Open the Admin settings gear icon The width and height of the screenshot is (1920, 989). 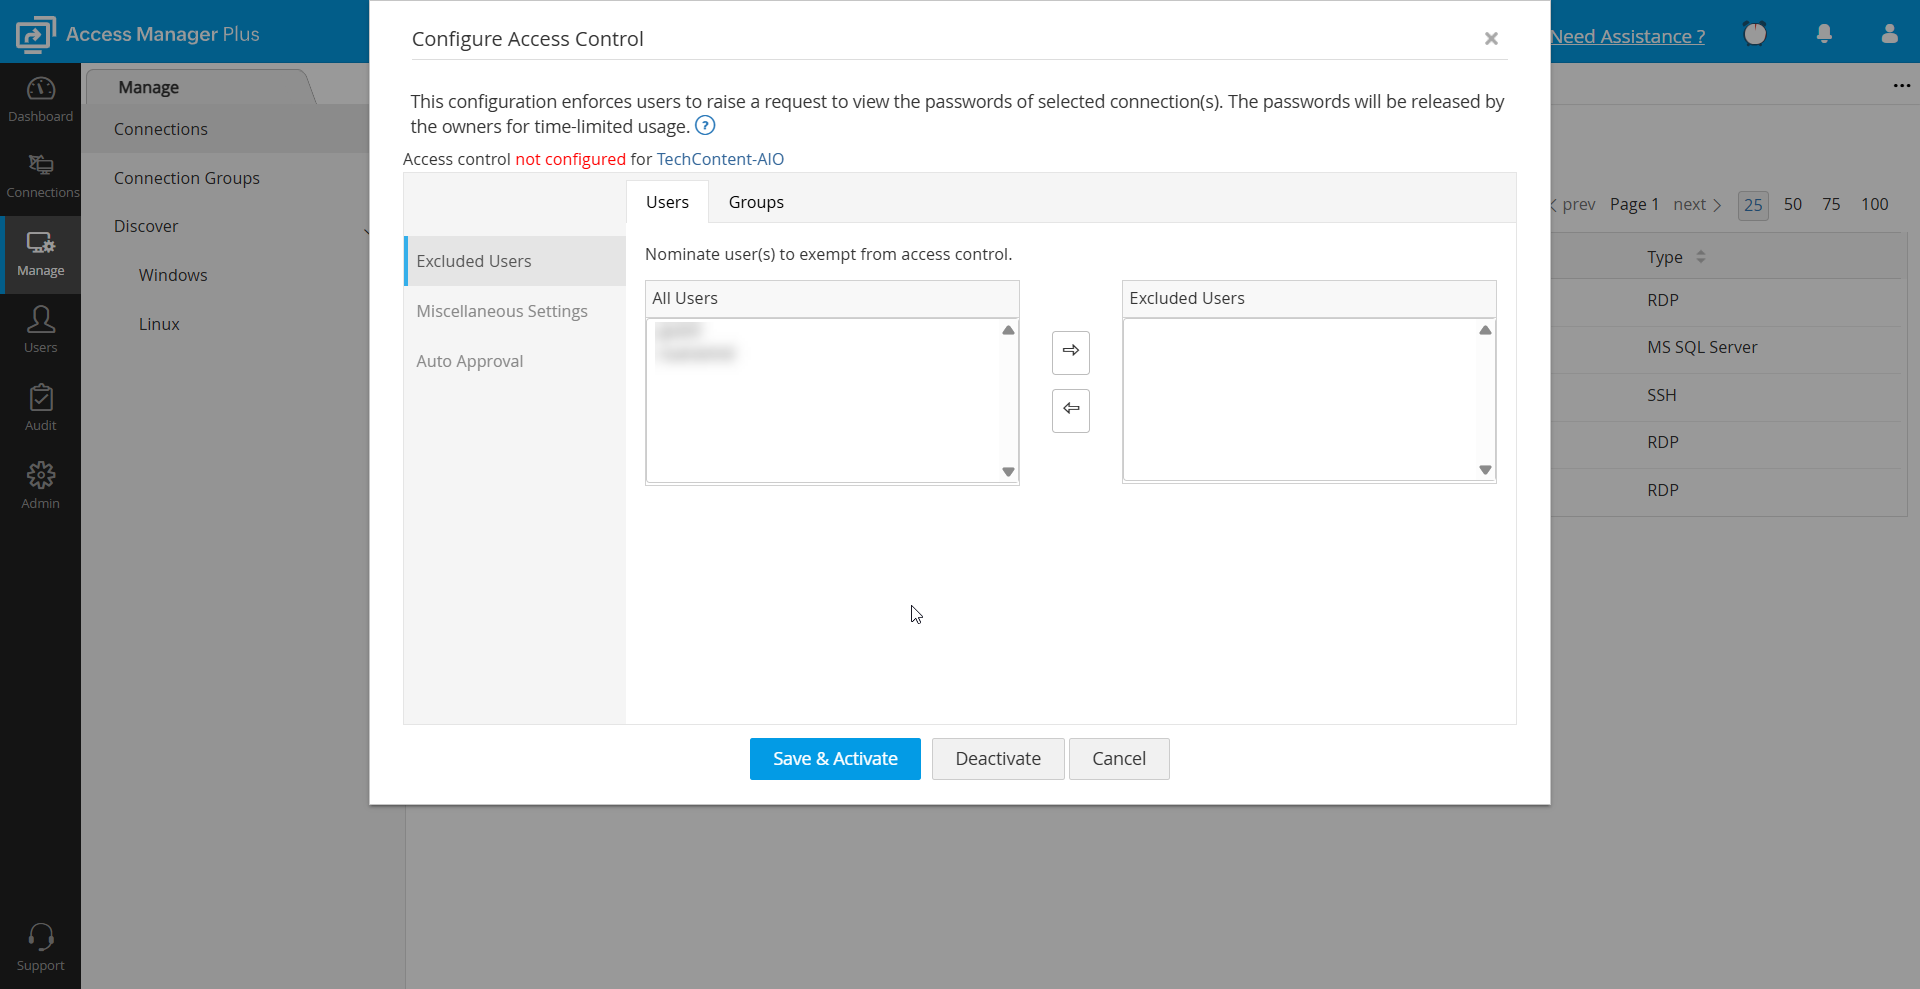40,485
